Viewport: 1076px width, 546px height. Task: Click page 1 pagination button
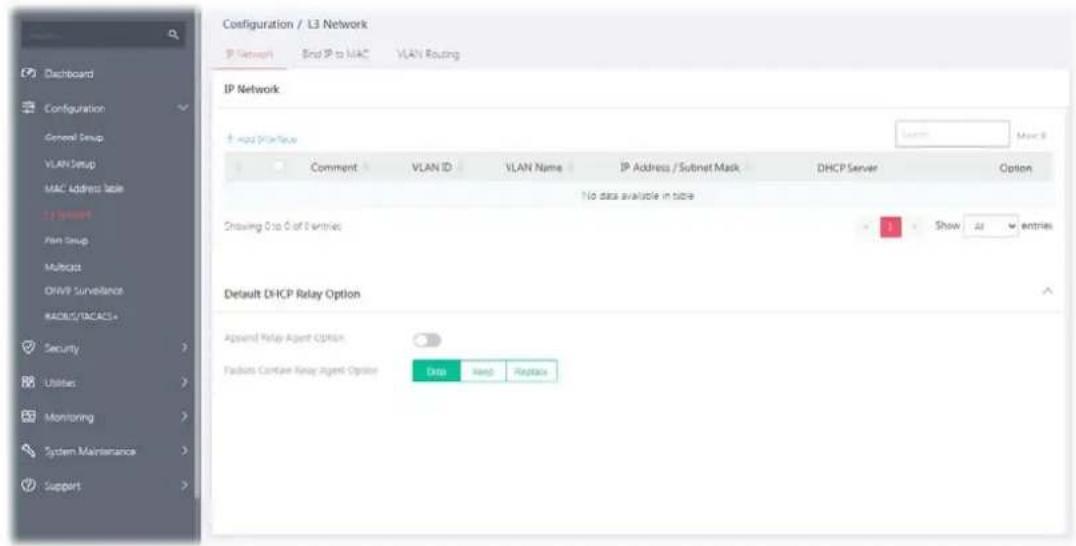click(891, 226)
